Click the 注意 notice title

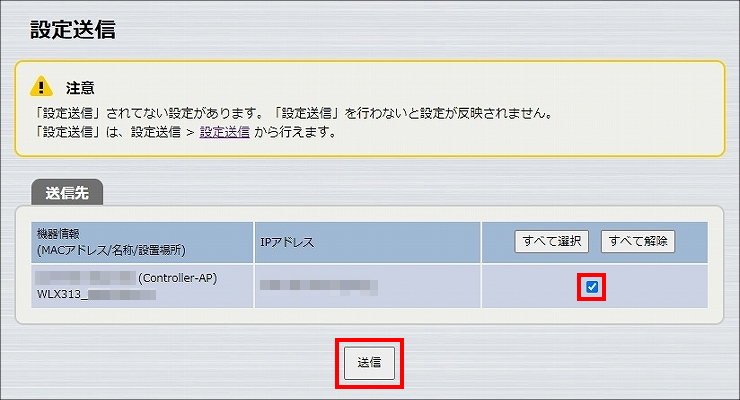tap(80, 88)
